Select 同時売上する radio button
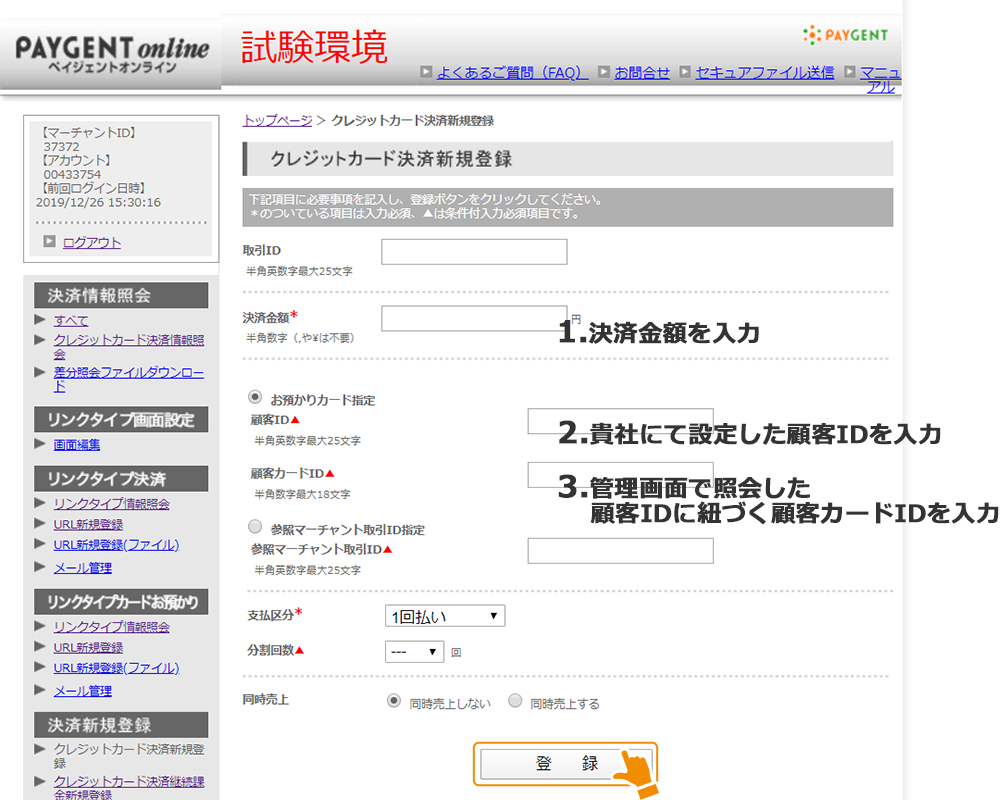 [515, 701]
